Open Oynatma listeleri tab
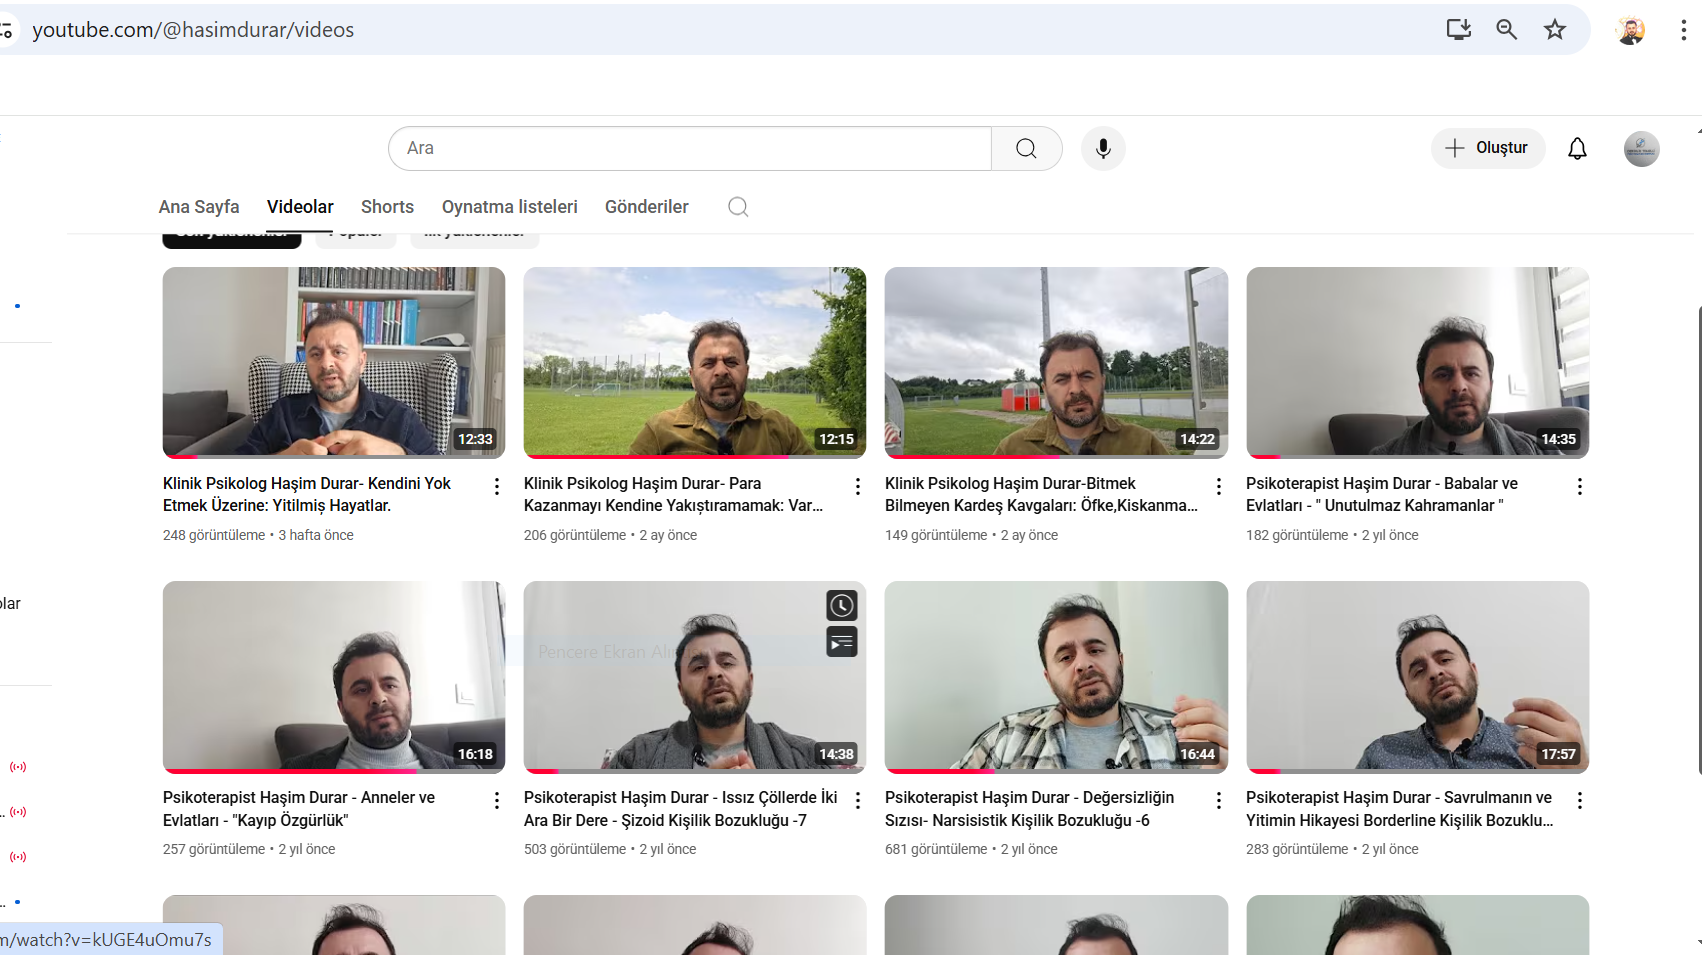 click(x=510, y=207)
